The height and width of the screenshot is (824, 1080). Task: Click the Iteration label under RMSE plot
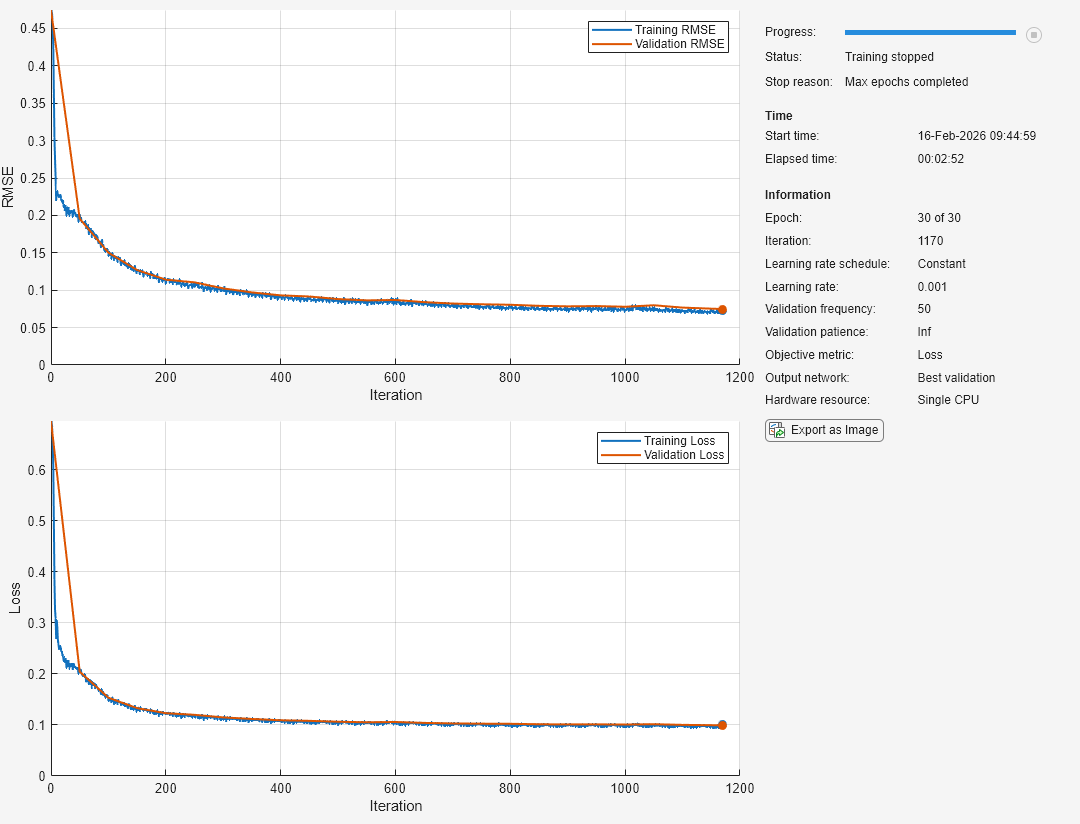tap(395, 395)
